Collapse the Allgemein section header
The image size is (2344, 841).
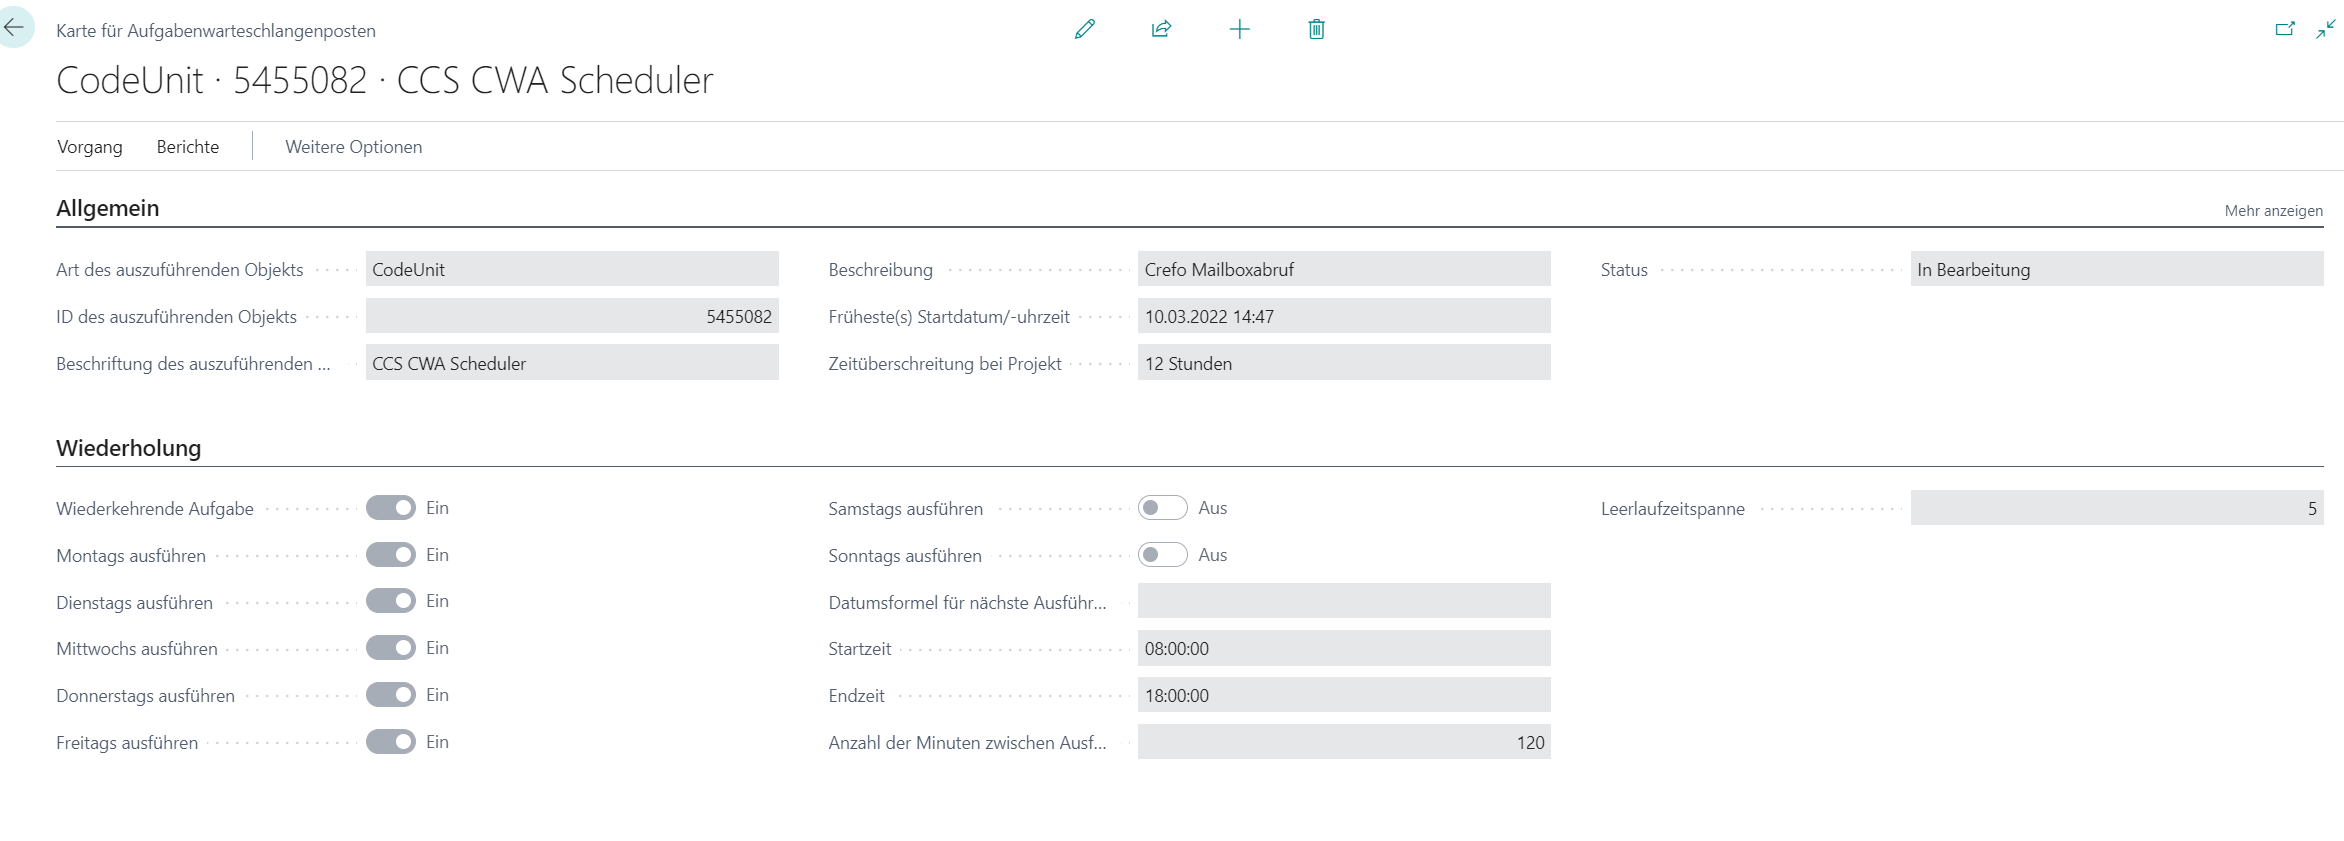[108, 208]
